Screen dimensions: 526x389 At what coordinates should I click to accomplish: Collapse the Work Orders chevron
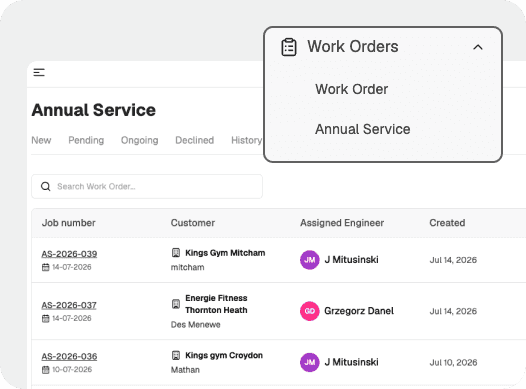[478, 47]
